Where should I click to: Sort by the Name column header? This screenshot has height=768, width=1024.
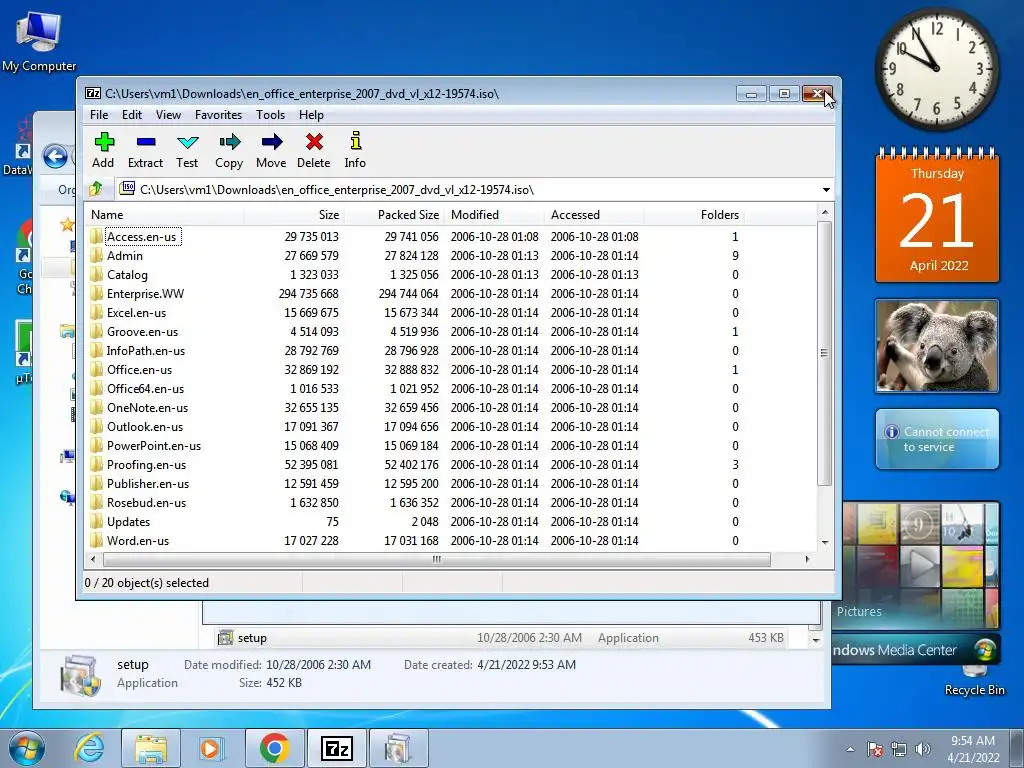165,215
